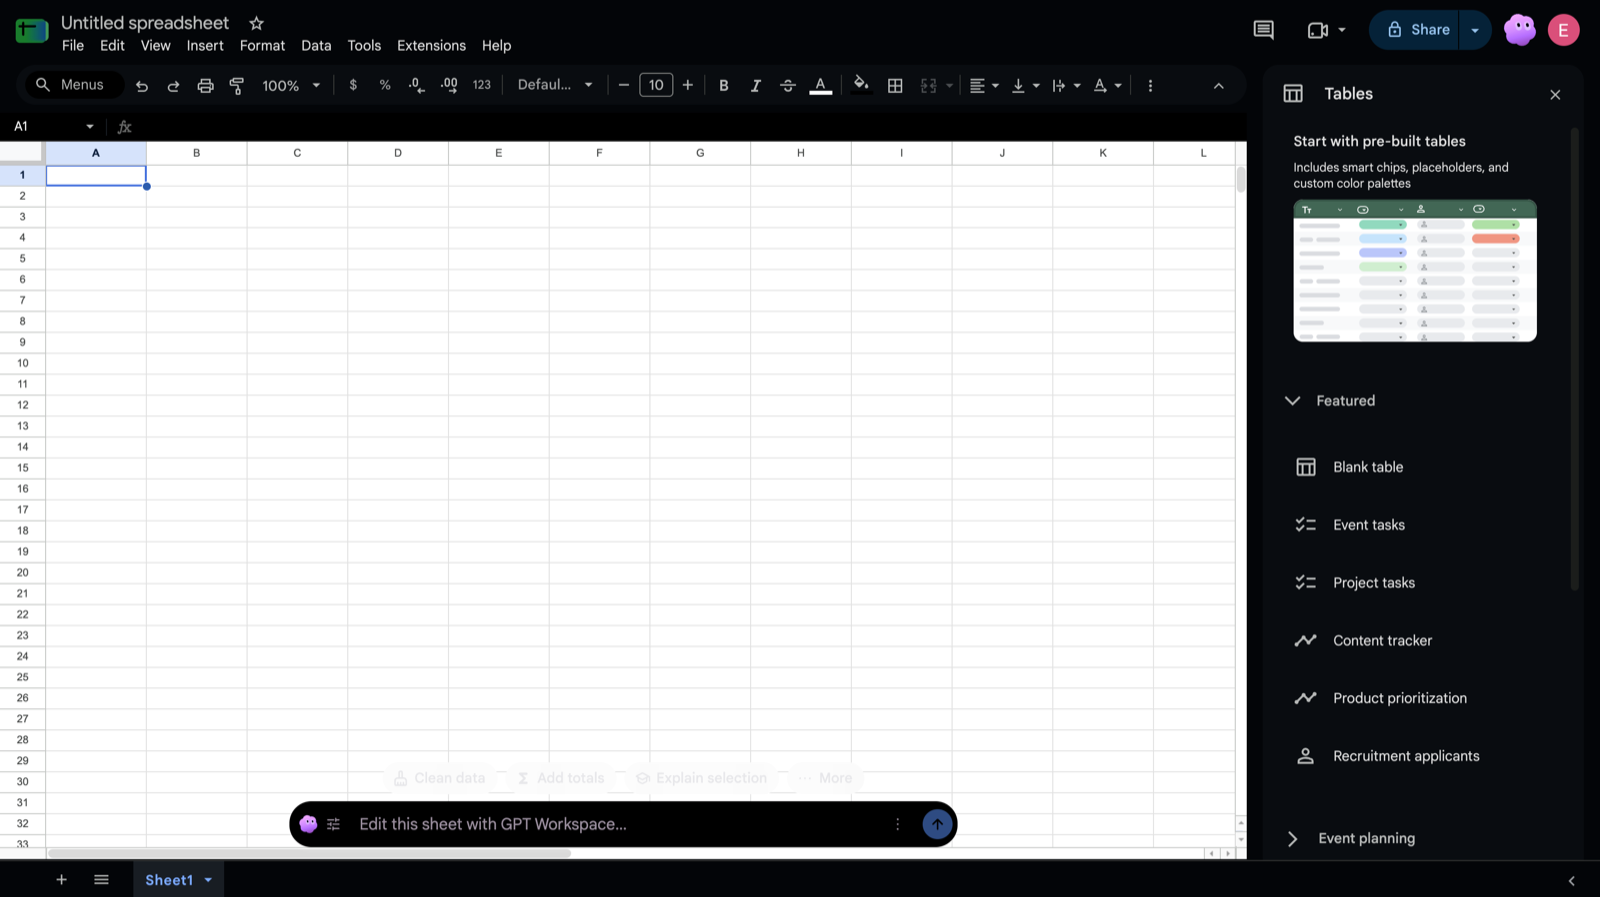Open horizontal align dropdown

point(985,86)
